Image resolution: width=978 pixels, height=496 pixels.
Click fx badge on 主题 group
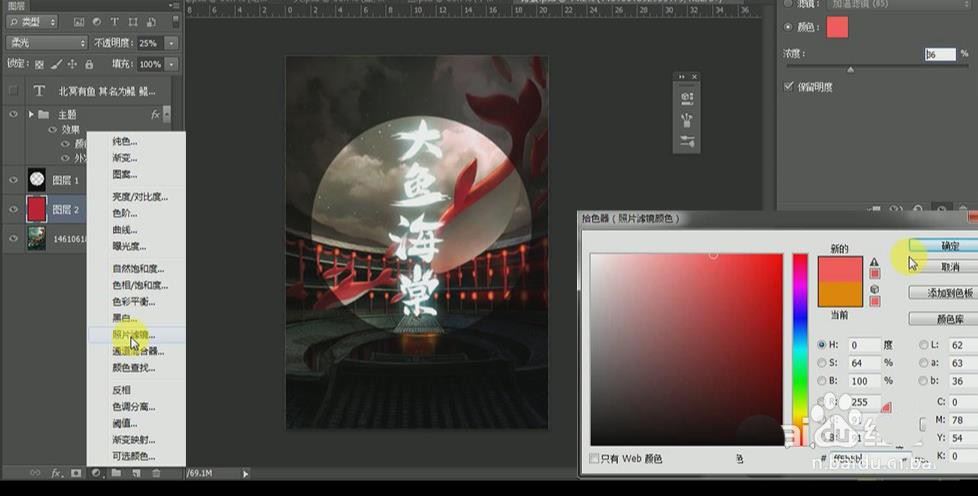[x=155, y=114]
